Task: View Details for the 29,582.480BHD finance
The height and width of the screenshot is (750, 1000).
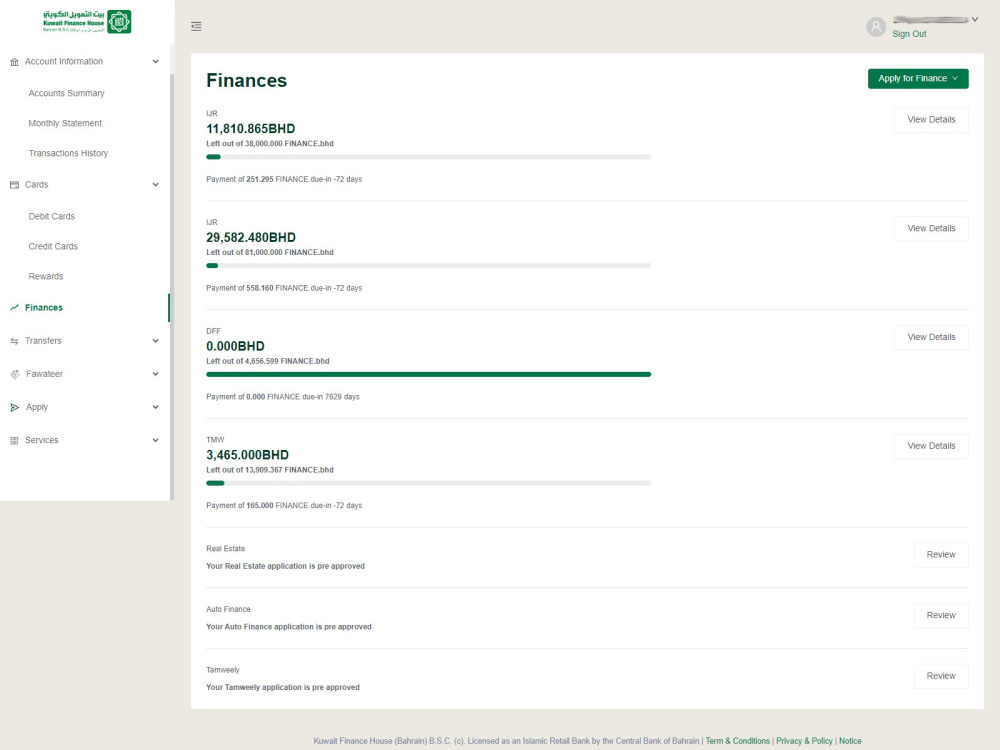Action: [x=931, y=228]
